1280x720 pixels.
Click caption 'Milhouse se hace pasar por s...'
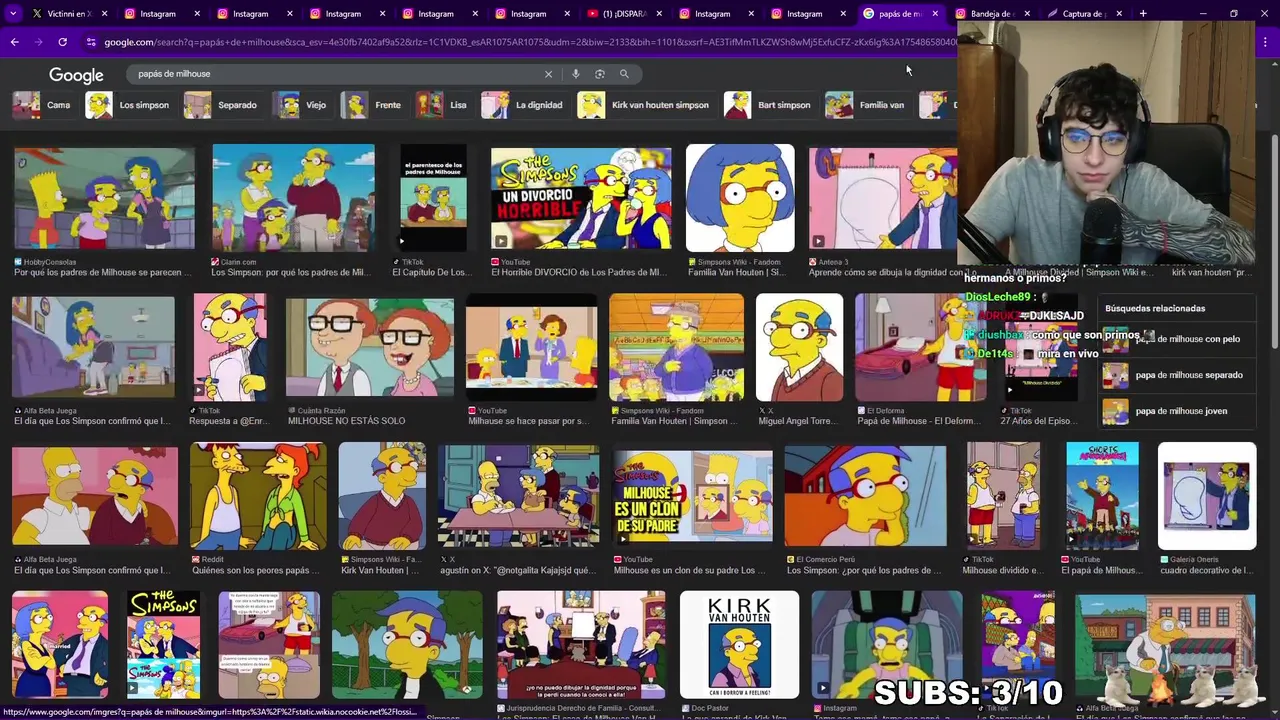[x=527, y=421]
